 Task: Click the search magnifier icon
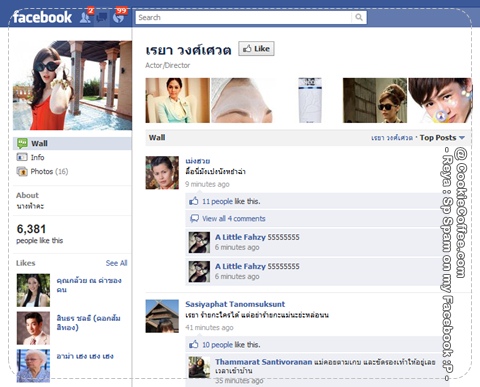click(x=359, y=17)
